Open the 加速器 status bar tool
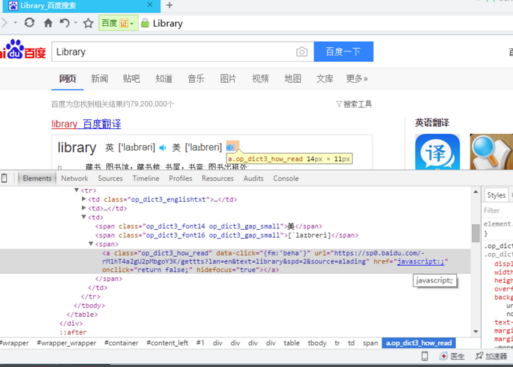The height and width of the screenshot is (367, 513). [x=491, y=356]
